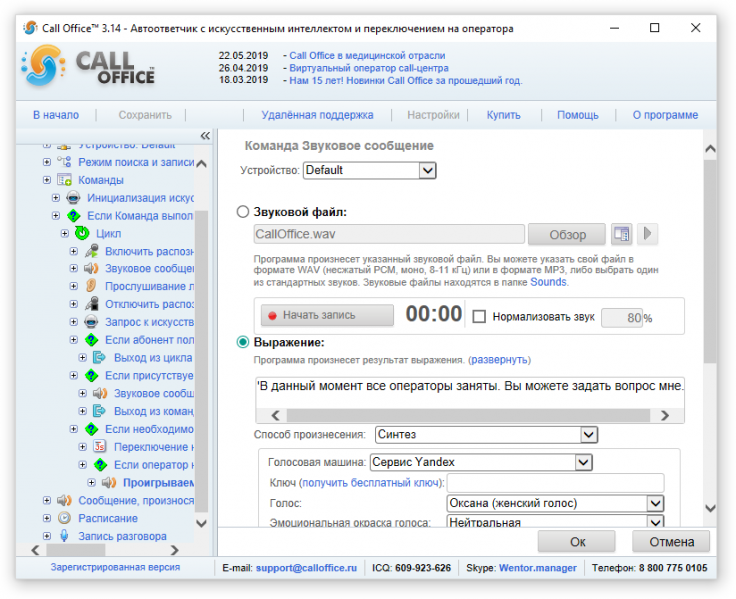This screenshot has height=599, width=736.
Task: Click the microphone icon for Запись разговора
Action: 64,536
